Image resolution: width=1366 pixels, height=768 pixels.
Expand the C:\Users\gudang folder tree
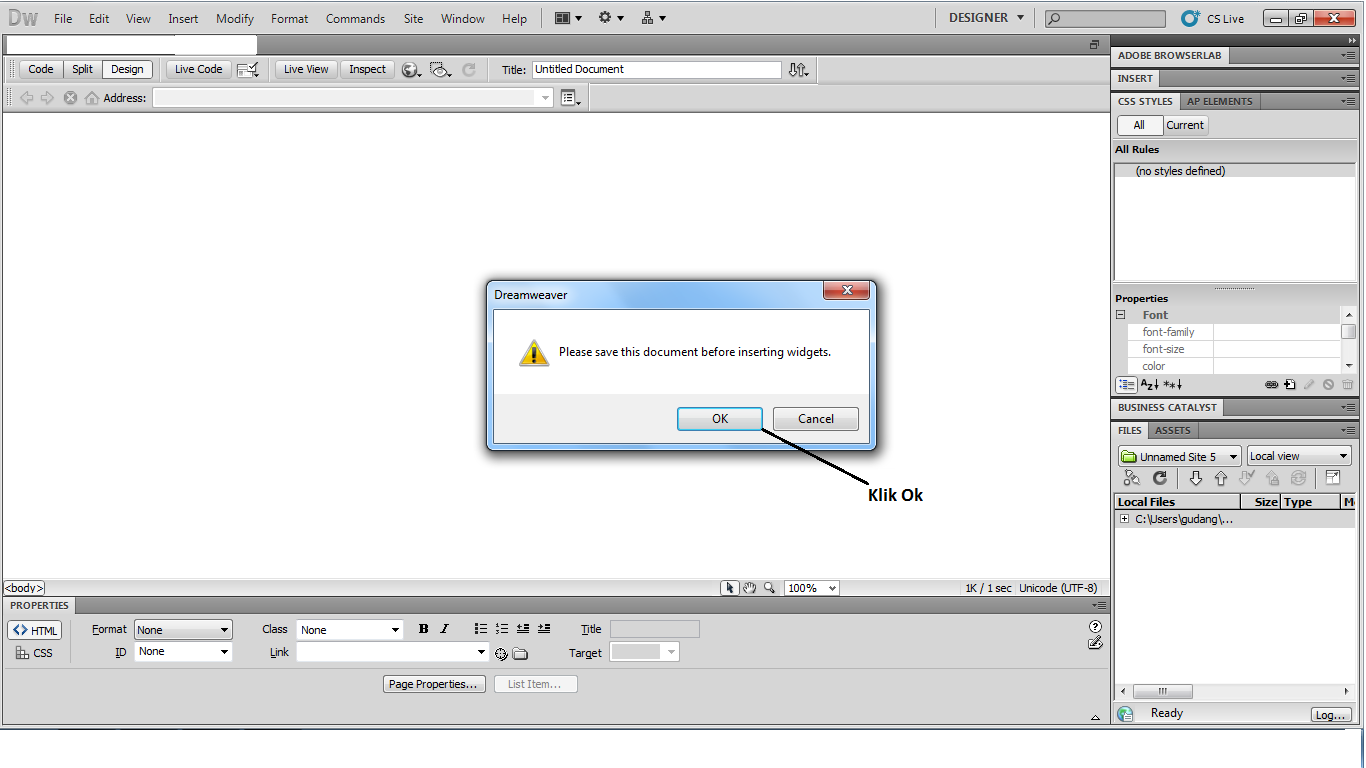click(1124, 519)
